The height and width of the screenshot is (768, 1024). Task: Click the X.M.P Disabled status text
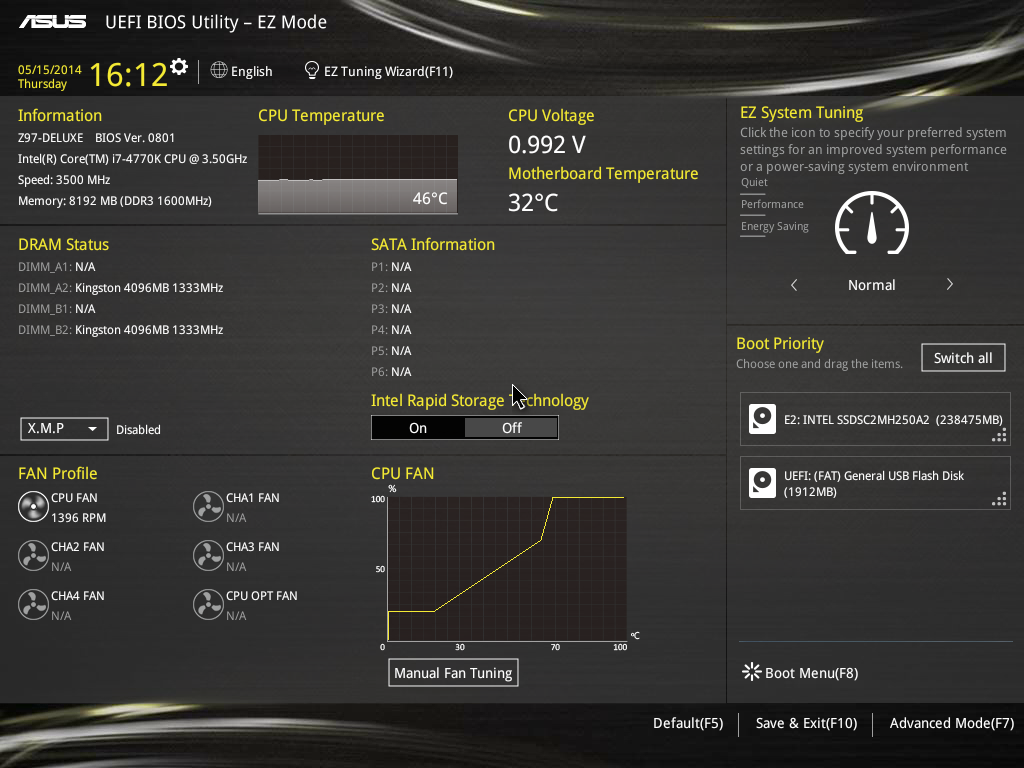click(138, 430)
